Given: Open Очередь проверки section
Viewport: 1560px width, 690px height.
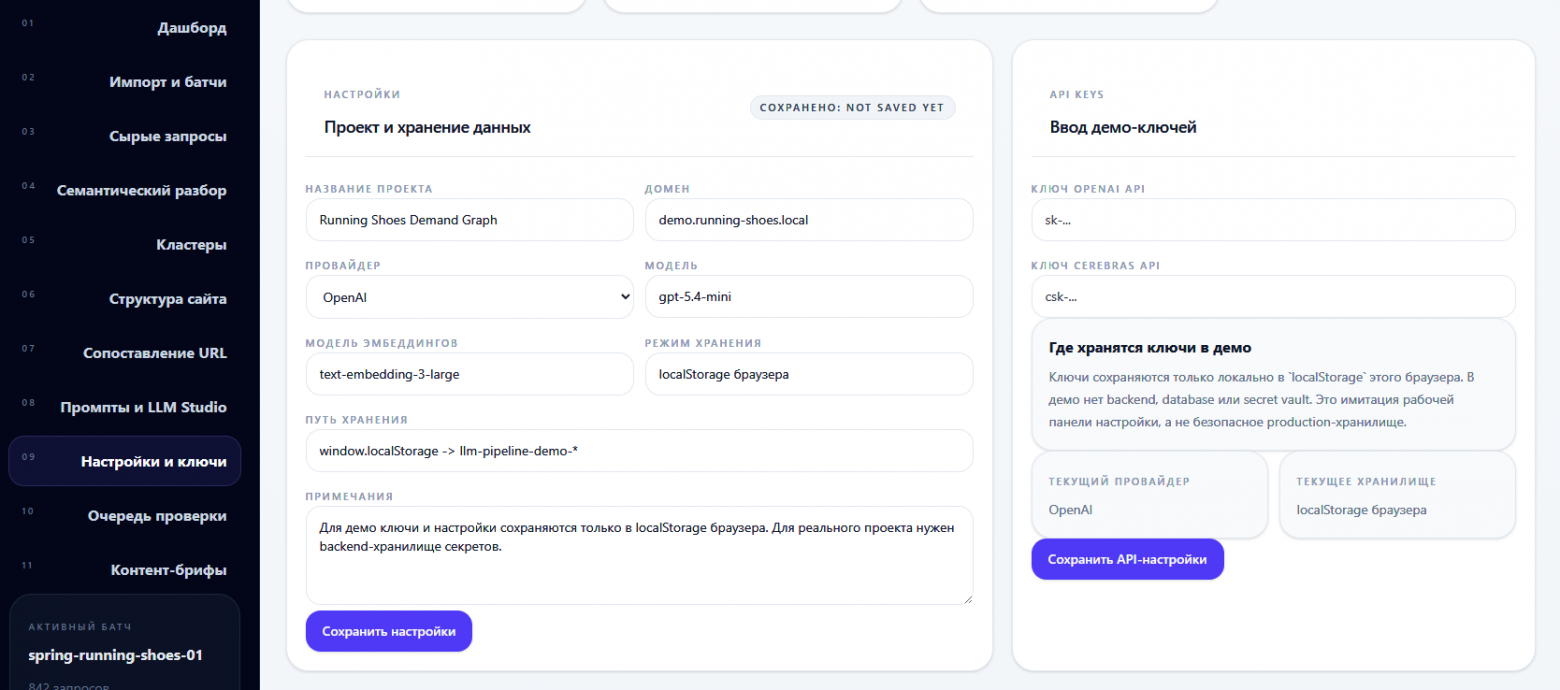Looking at the screenshot, I should [x=156, y=516].
